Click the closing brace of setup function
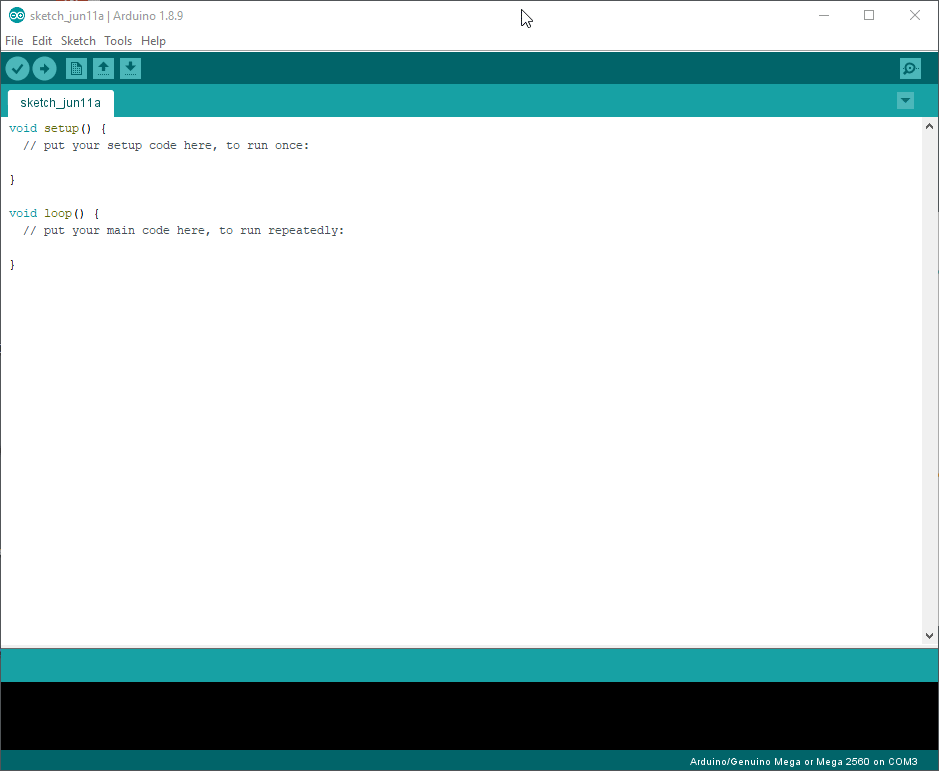The width and height of the screenshot is (939, 771). pyautogui.click(x=12, y=179)
